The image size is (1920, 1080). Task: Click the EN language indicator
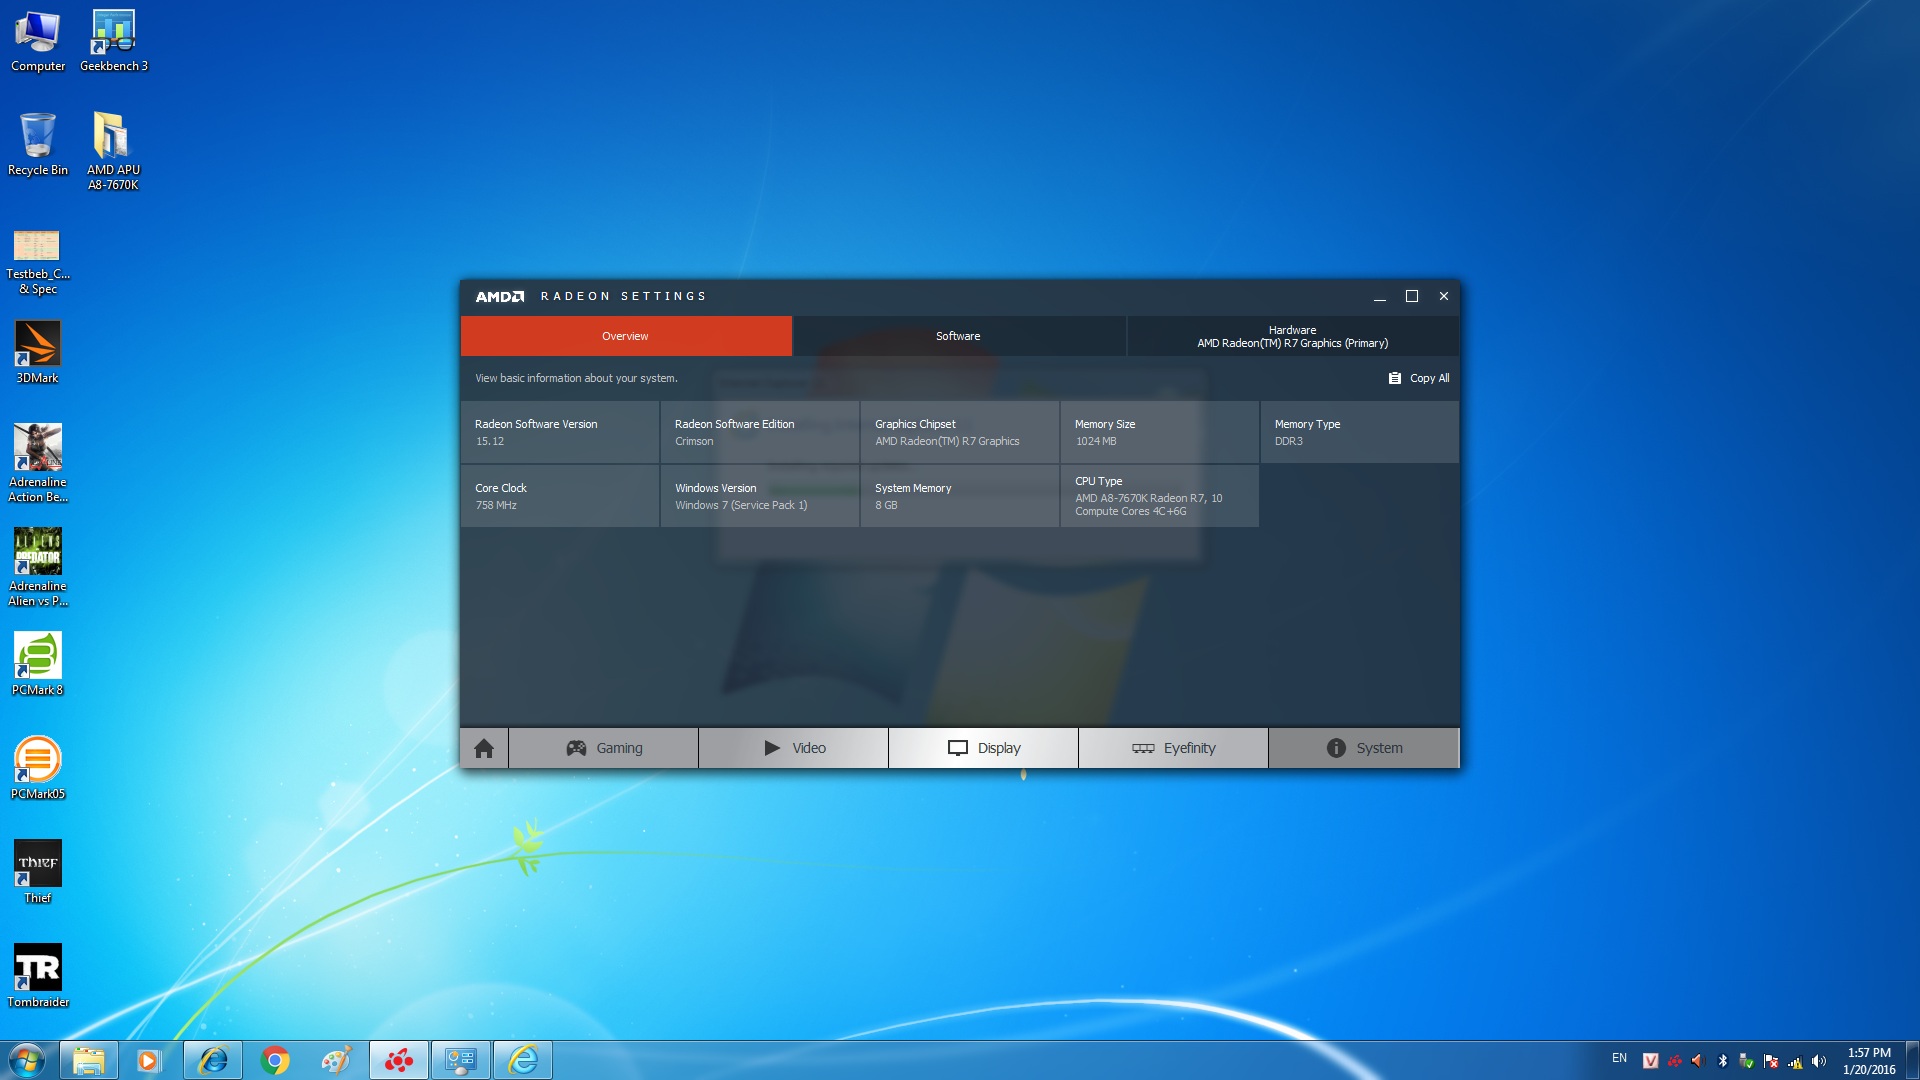pyautogui.click(x=1619, y=1058)
